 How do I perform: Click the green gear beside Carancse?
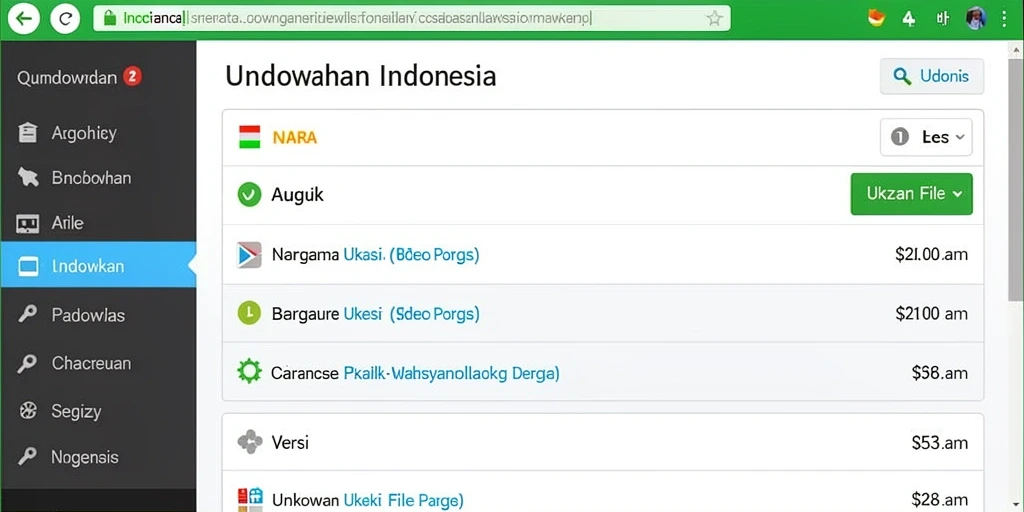249,372
